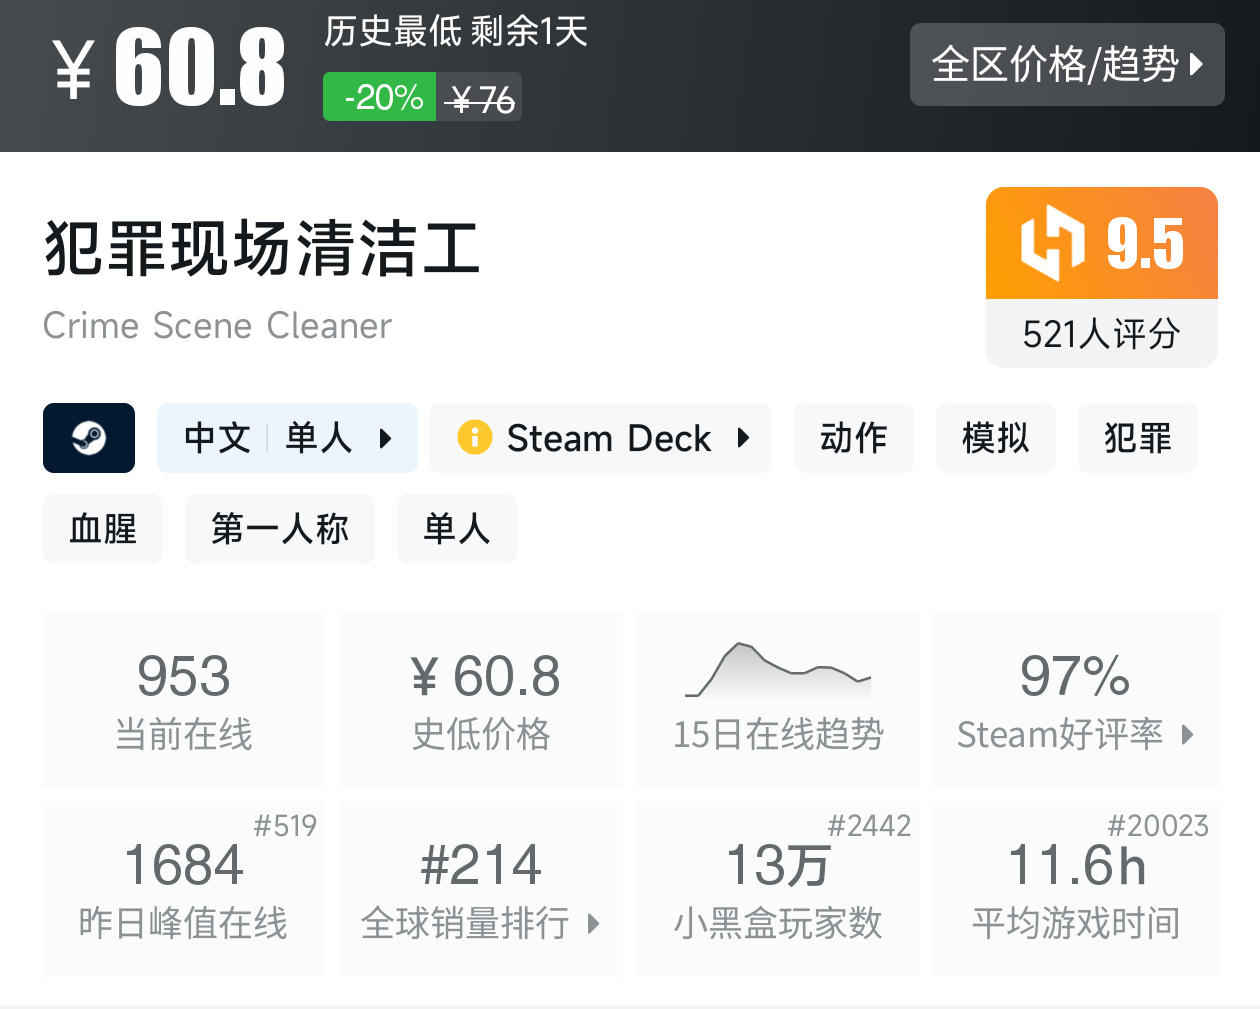View the 15日在线趋势 chart thumbnail

point(777,672)
